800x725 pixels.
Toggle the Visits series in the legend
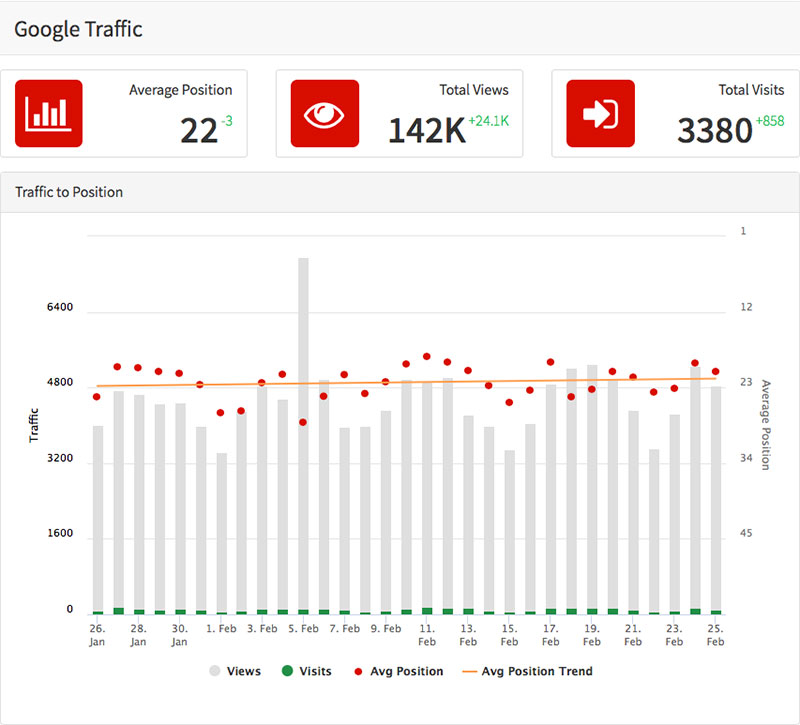tap(307, 671)
